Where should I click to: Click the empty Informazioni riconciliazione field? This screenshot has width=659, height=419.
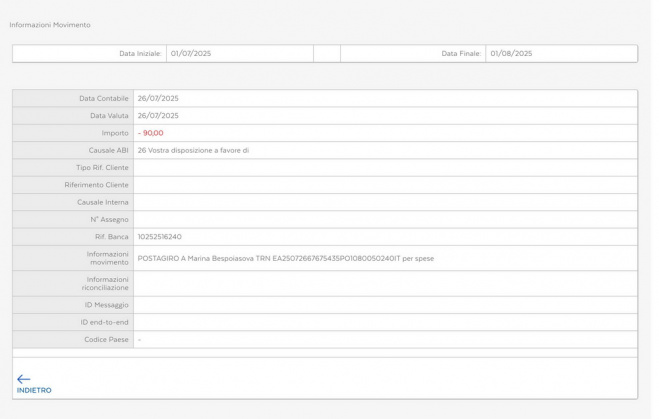tap(385, 283)
